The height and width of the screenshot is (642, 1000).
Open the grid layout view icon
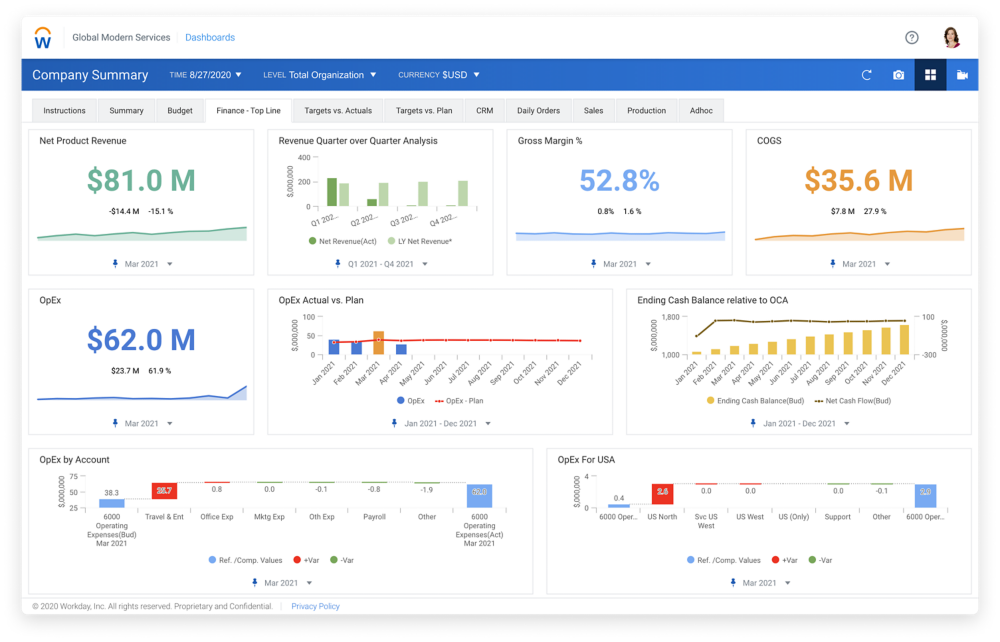(x=930, y=74)
